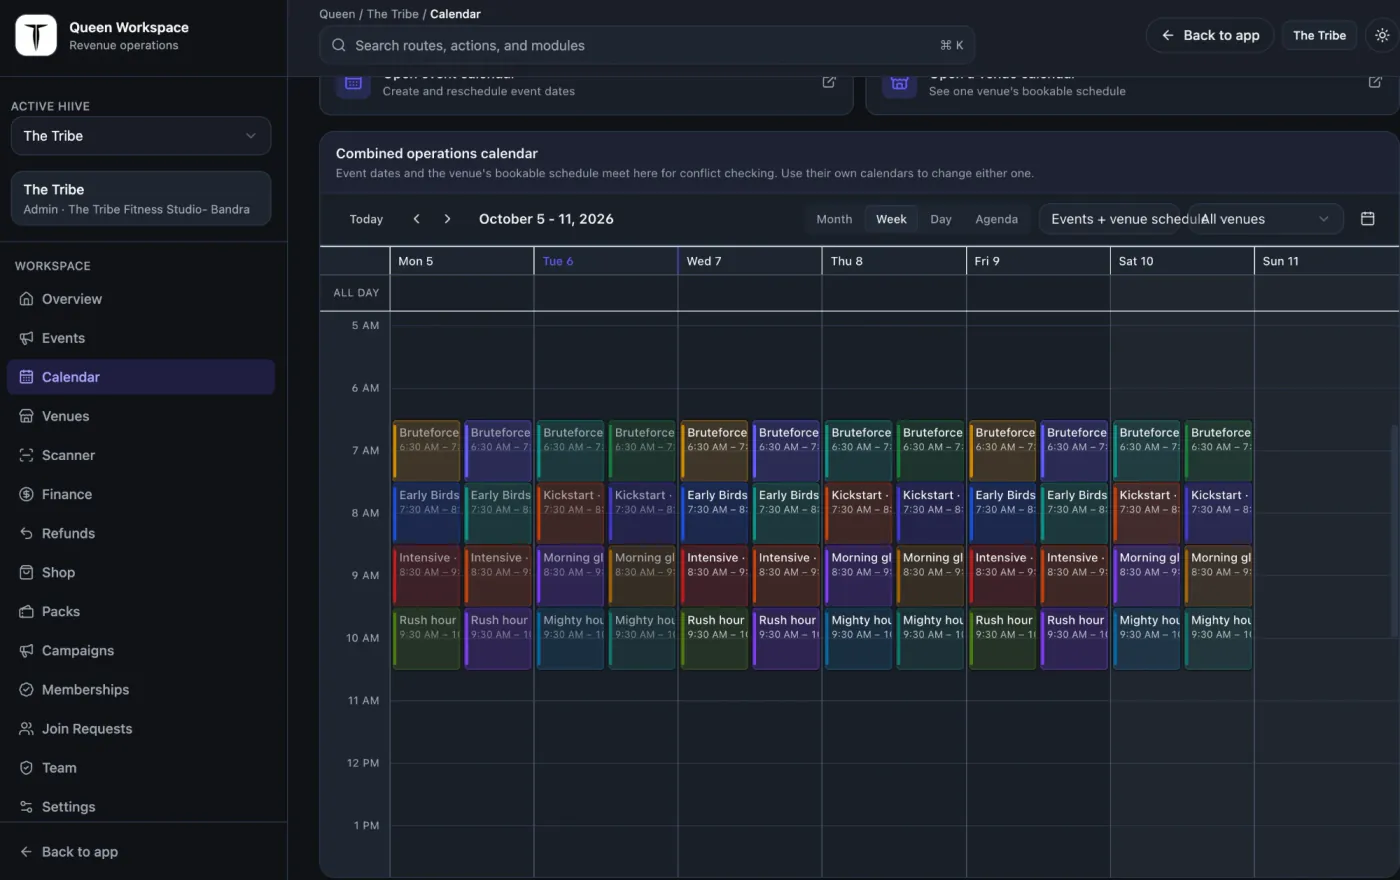Open external link icon on venue calendar card

point(1375,82)
